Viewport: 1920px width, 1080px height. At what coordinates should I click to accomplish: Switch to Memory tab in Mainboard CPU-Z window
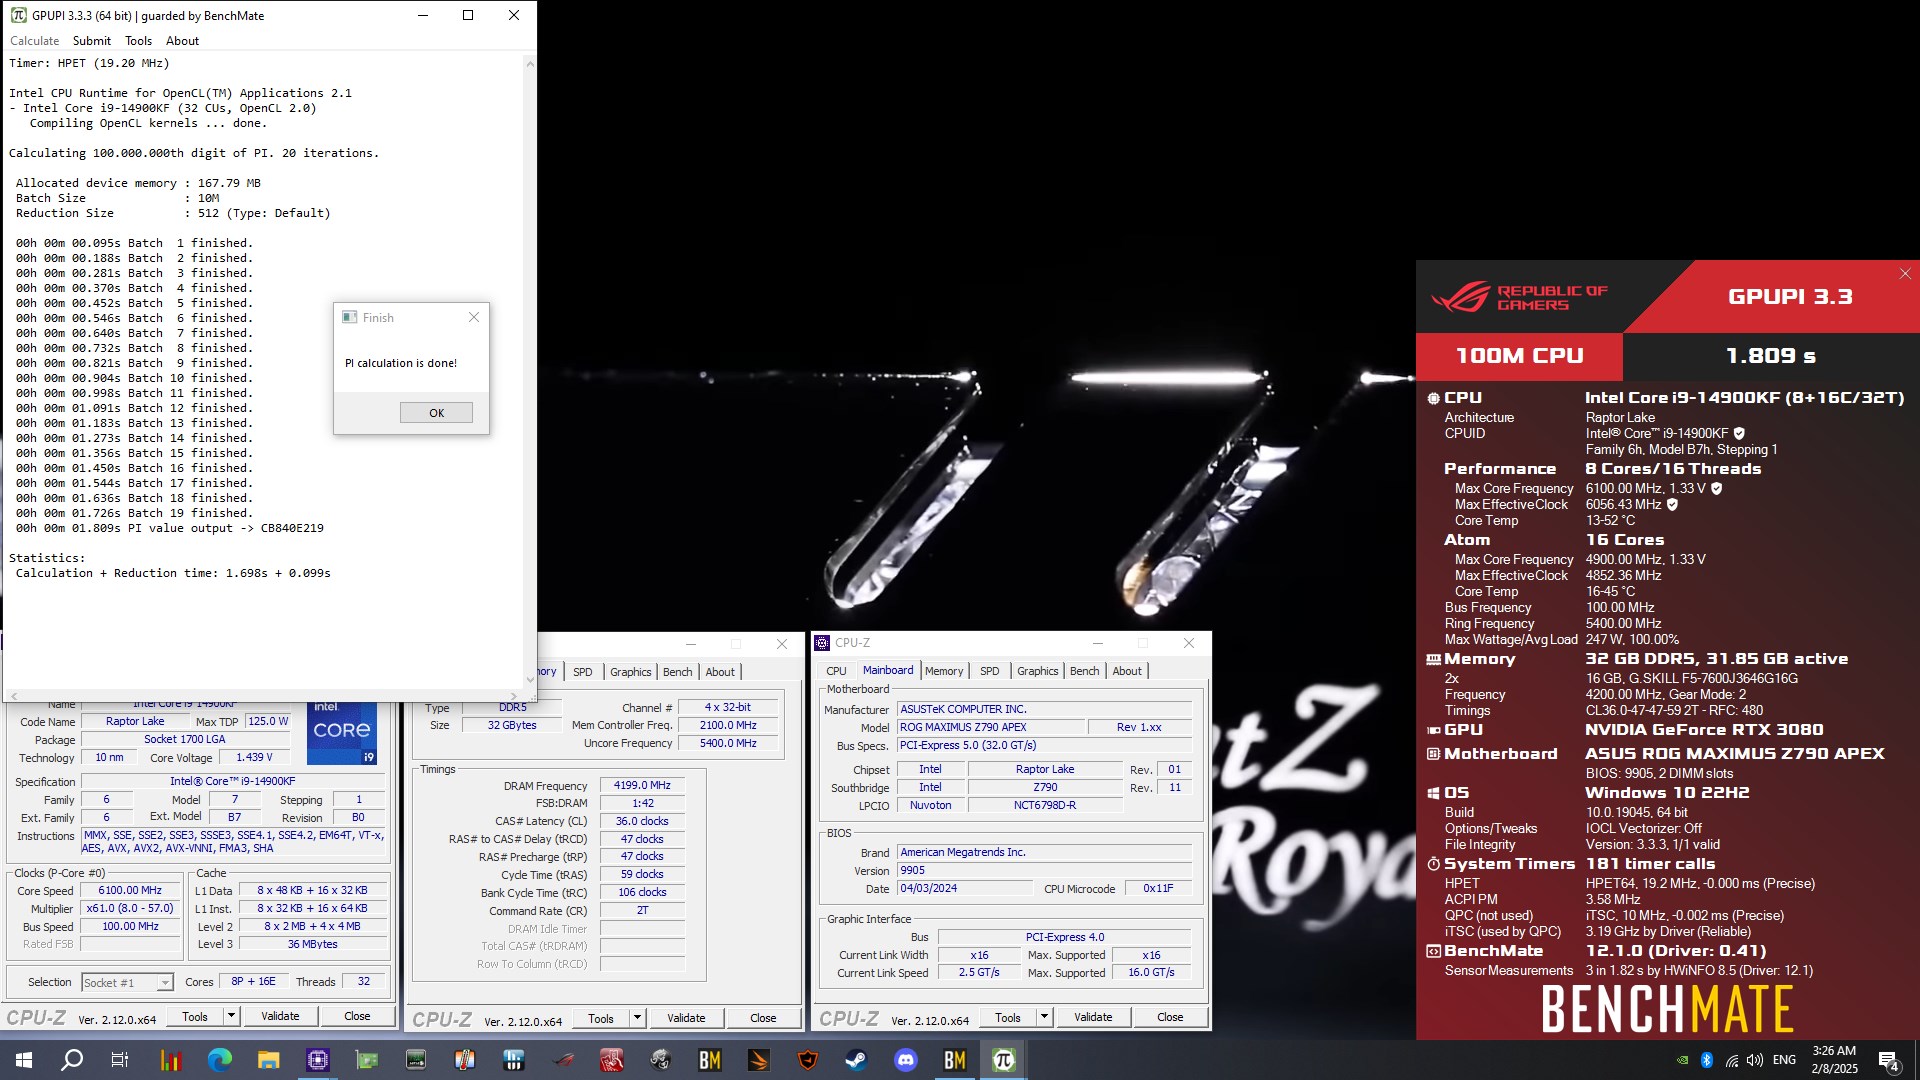(944, 671)
